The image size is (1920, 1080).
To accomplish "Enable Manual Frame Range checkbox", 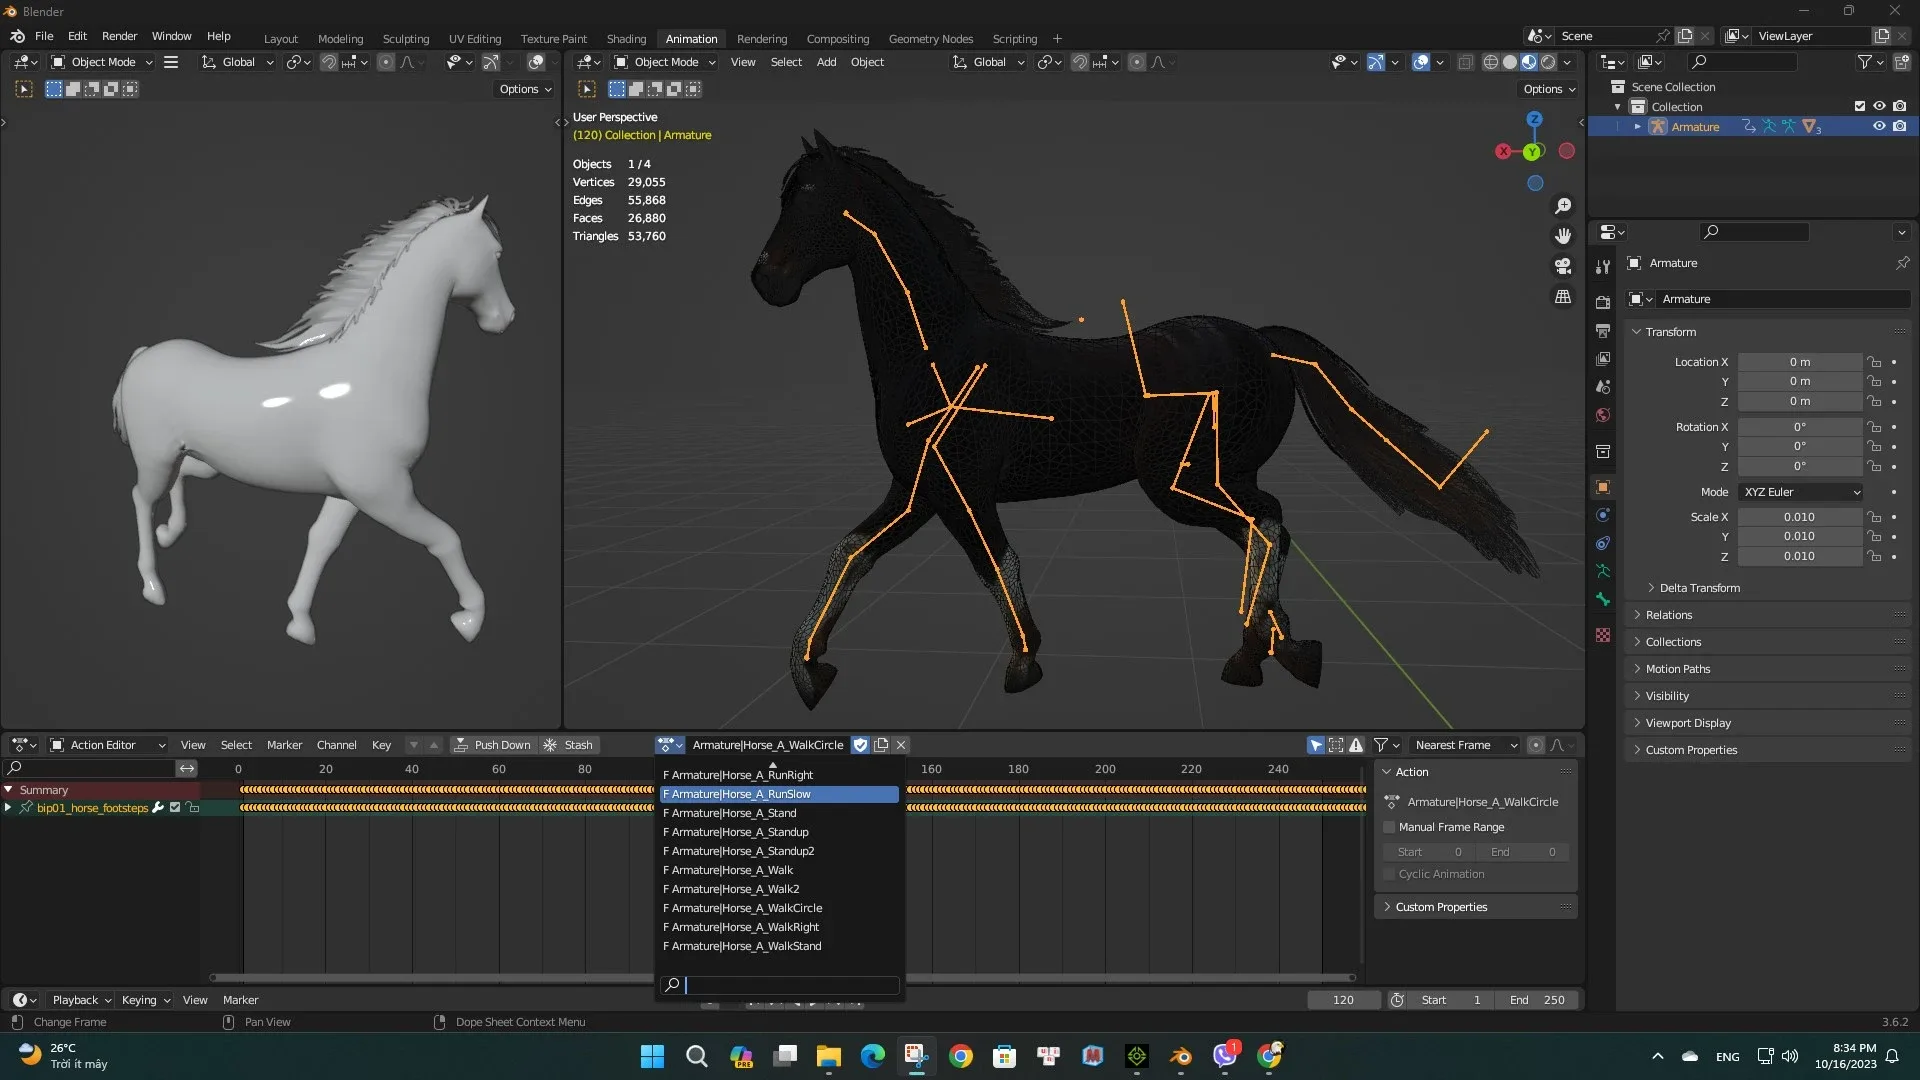I will pos(1389,827).
